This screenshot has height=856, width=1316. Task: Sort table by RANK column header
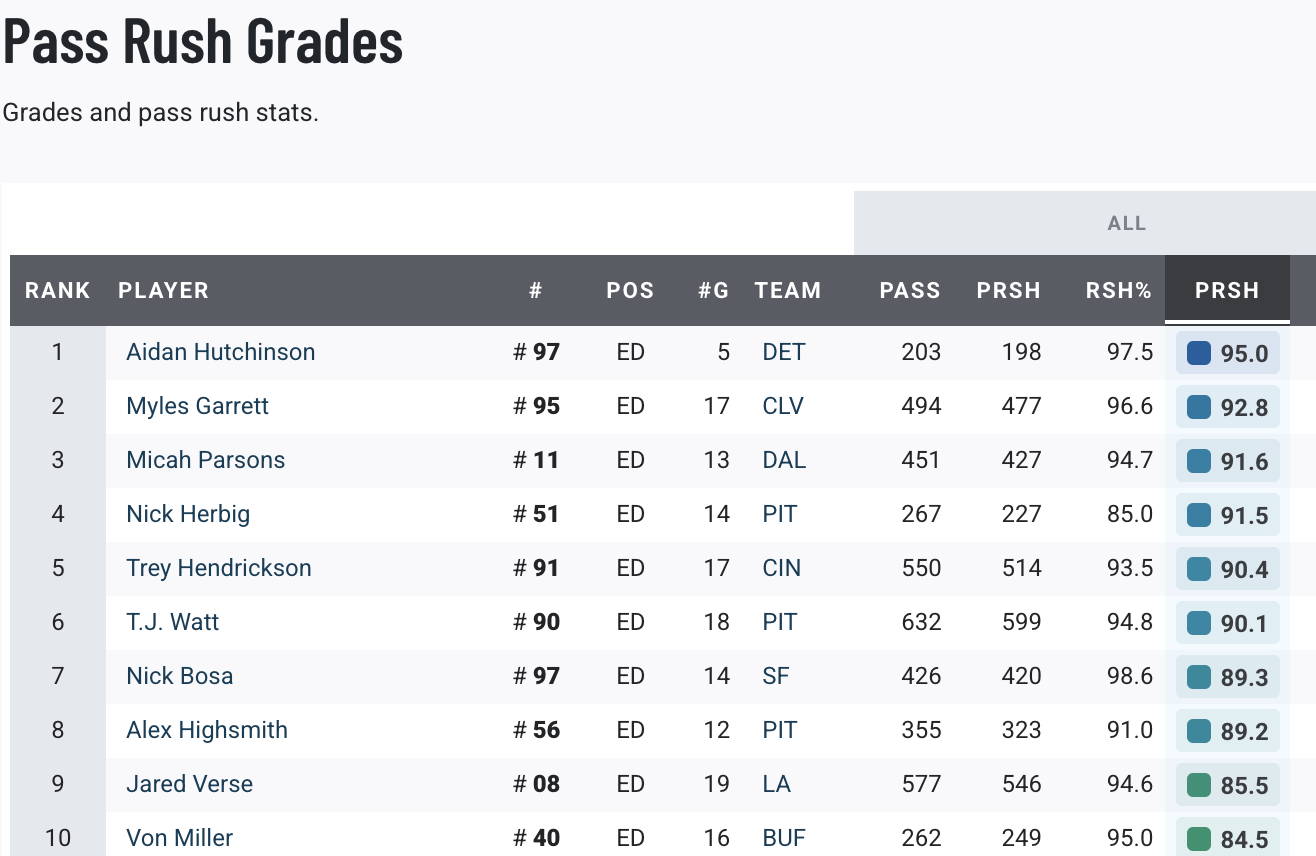pos(58,291)
